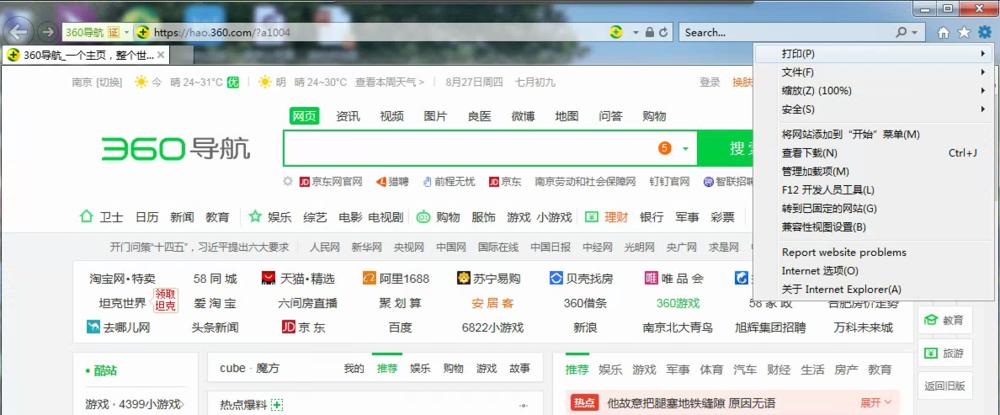Click the Tools gear icon
This screenshot has width=1000, height=415.
pos(985,32)
